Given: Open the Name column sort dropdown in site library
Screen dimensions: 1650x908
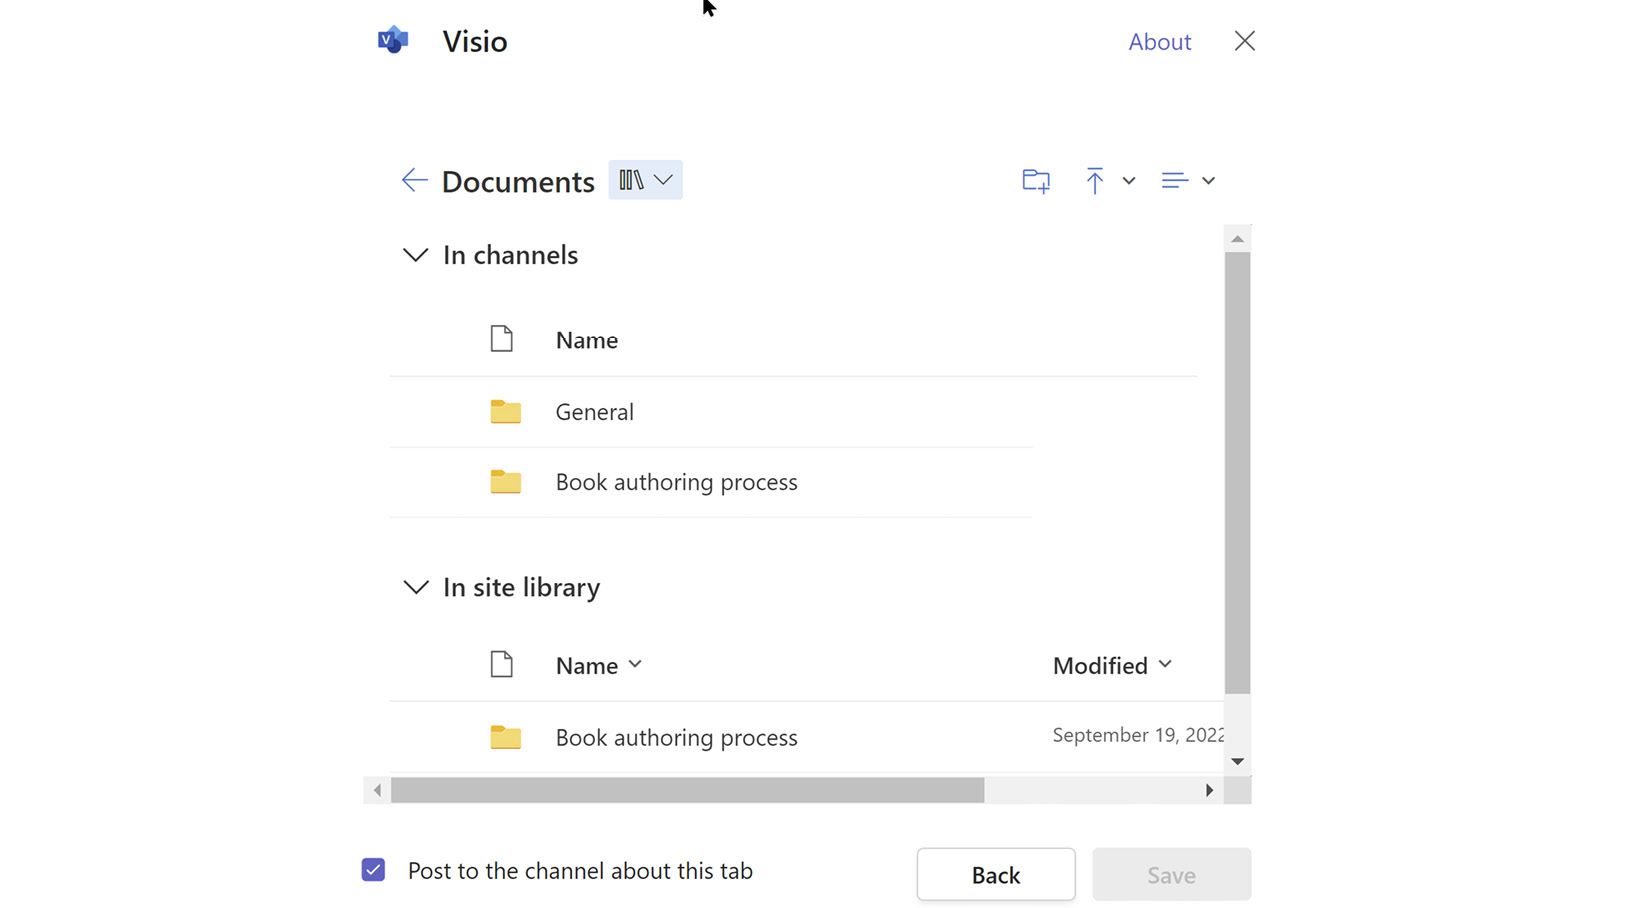Looking at the screenshot, I should pos(599,665).
